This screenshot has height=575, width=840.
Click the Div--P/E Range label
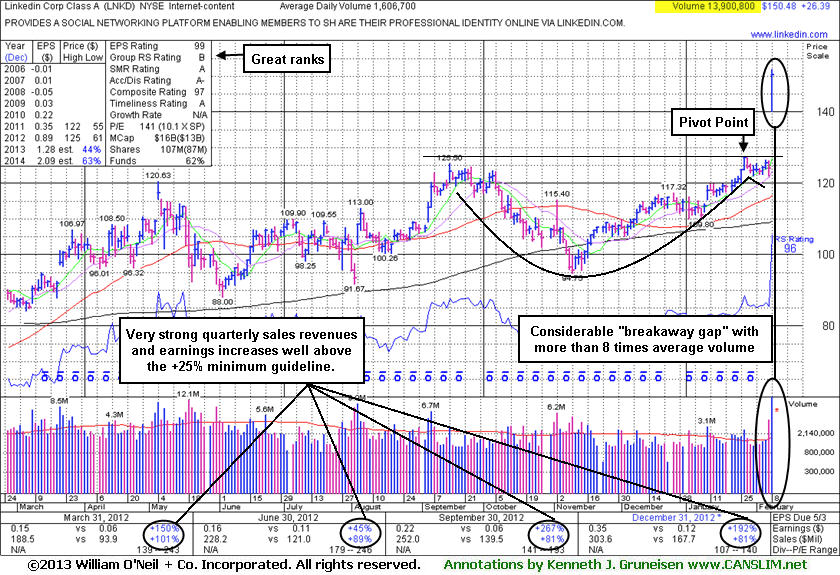805,550
